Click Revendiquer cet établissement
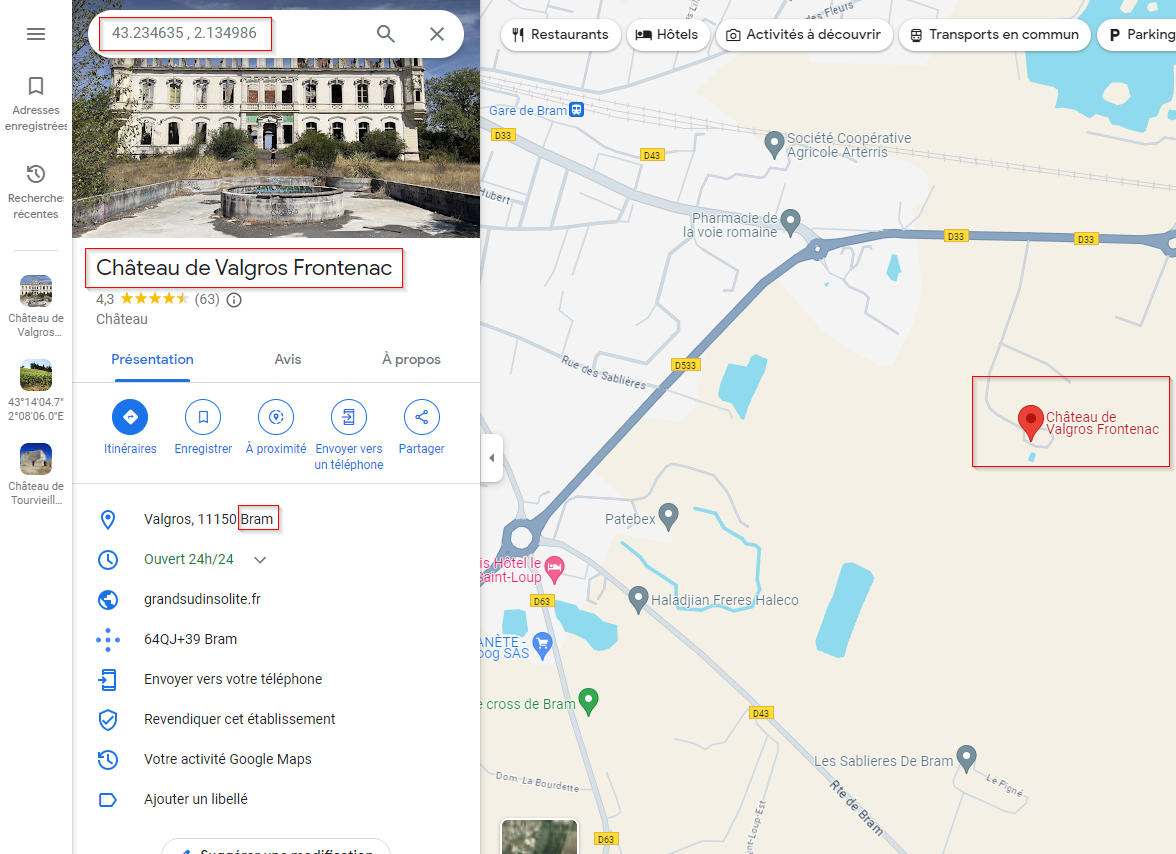The width and height of the screenshot is (1176, 854). coord(239,719)
